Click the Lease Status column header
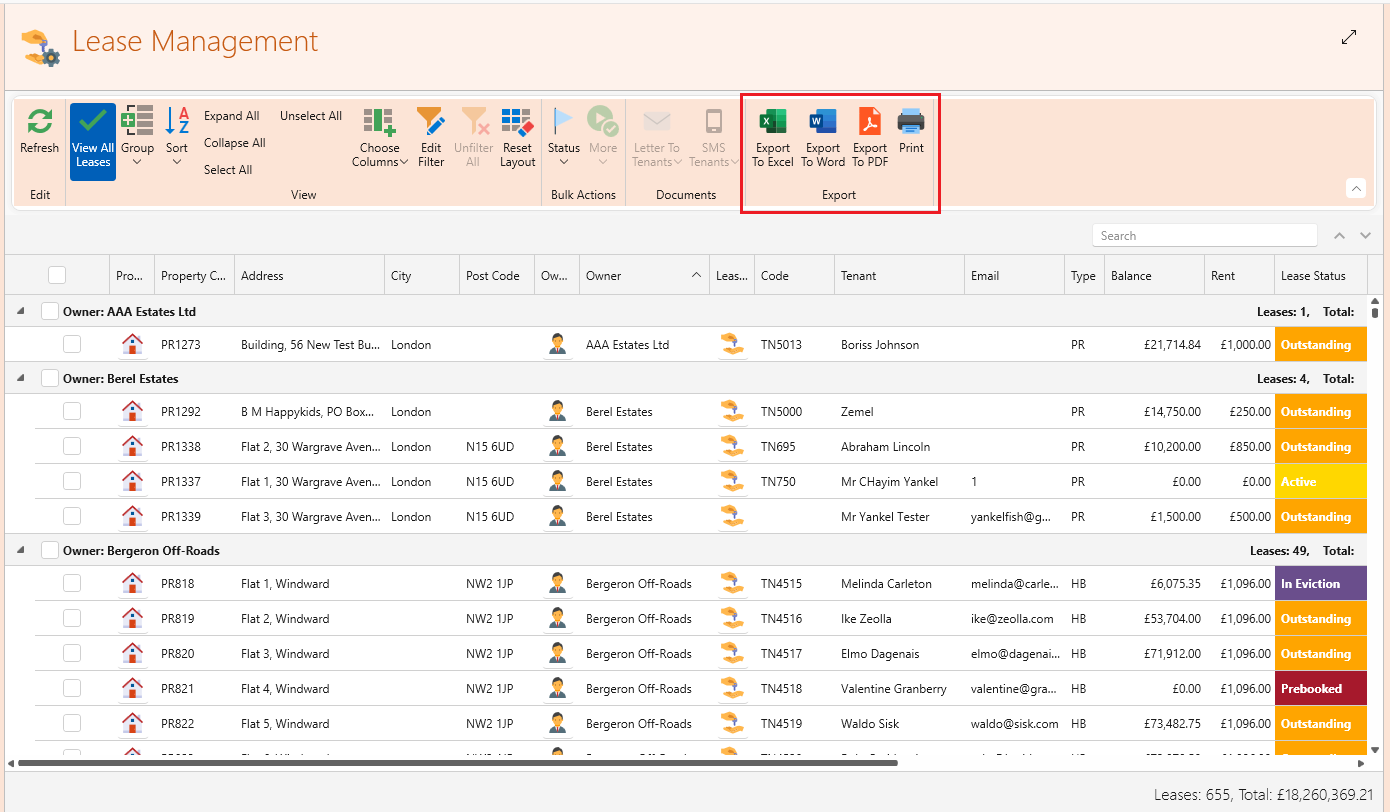 pyautogui.click(x=1312, y=276)
